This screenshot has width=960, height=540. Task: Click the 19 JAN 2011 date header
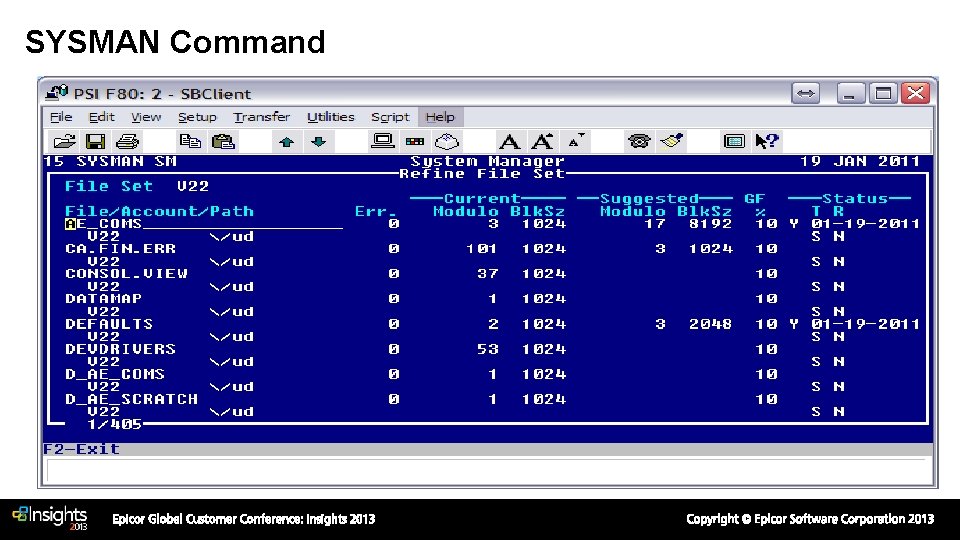[x=860, y=161]
